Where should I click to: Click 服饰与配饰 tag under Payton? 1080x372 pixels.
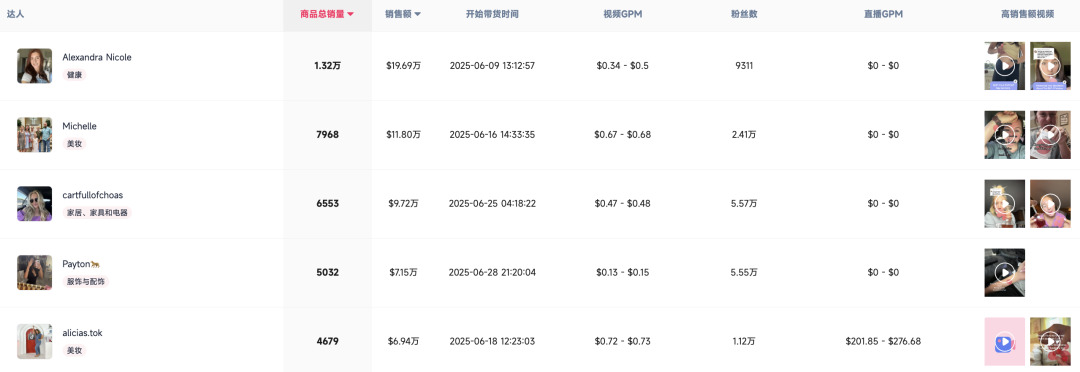(x=86, y=281)
